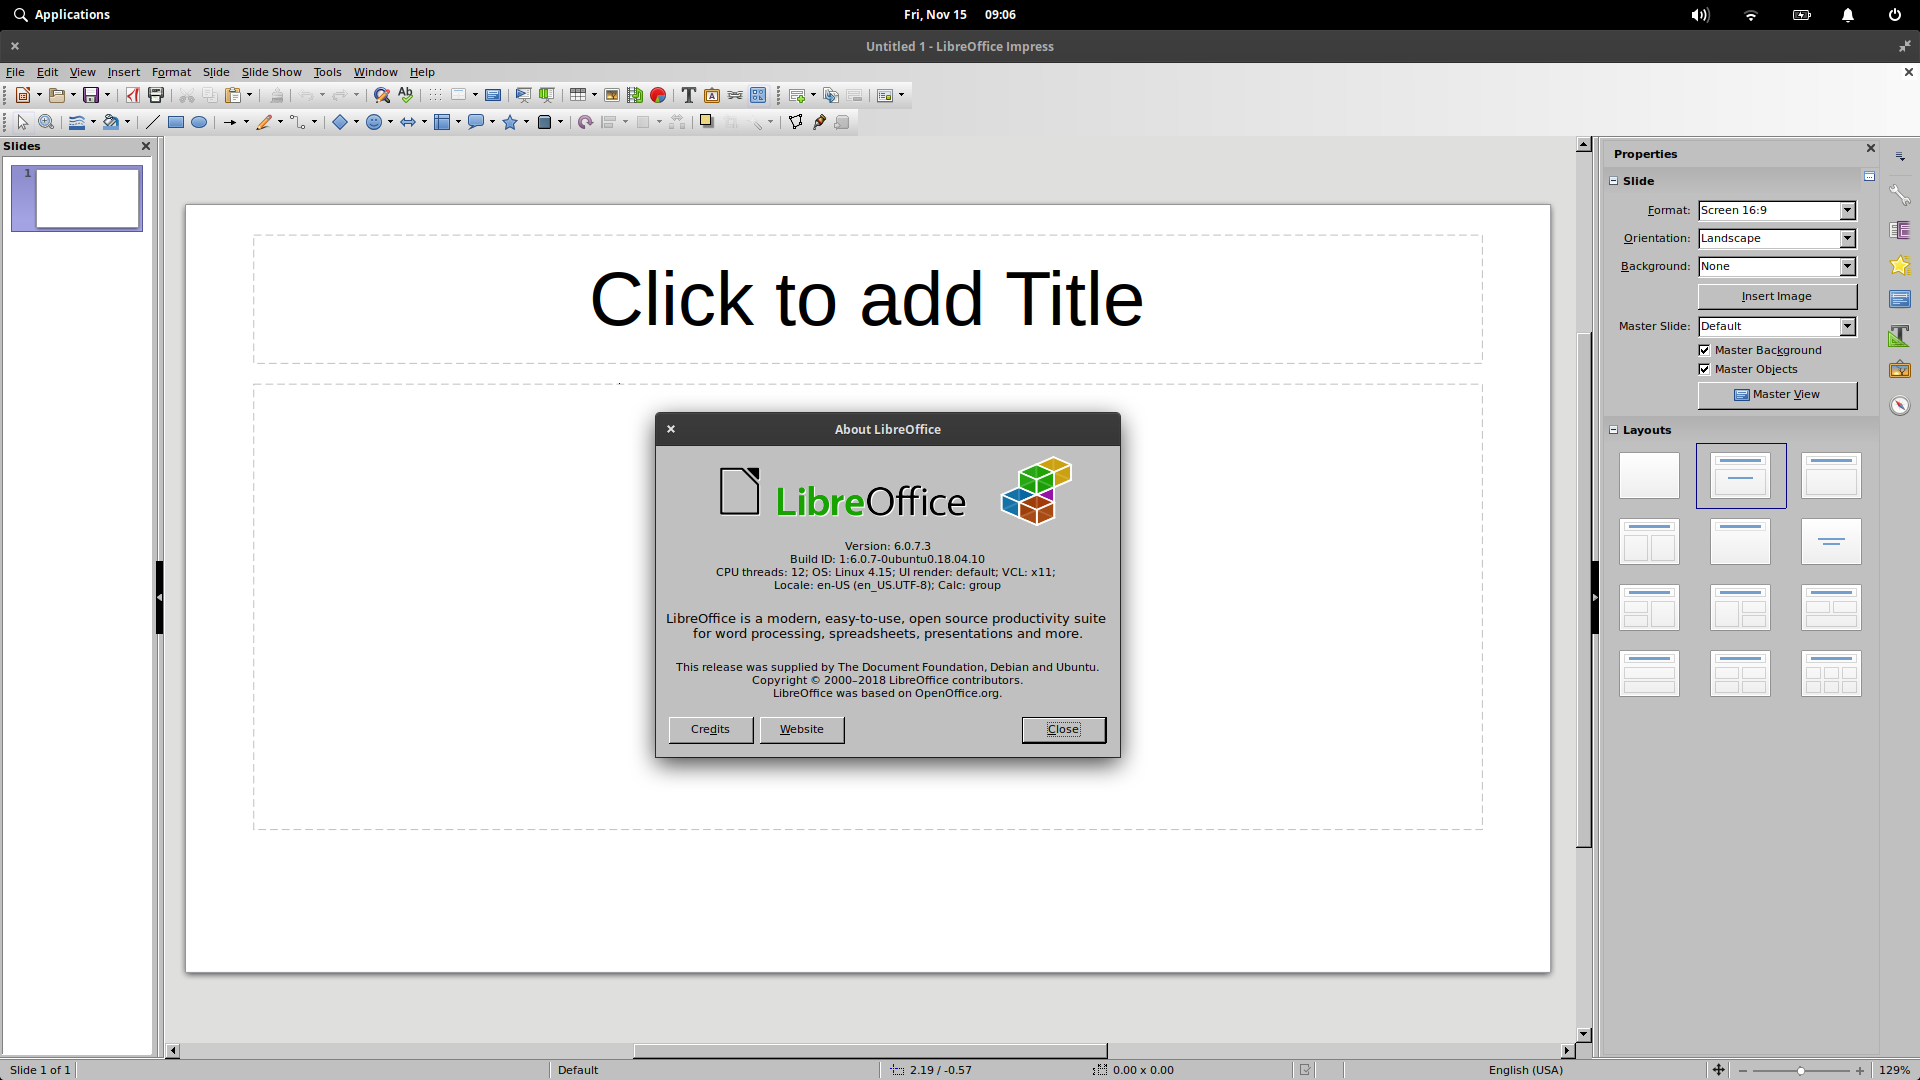Screen dimensions: 1920x1080
Task: Select the Ellipse drawing tool
Action: 198,121
